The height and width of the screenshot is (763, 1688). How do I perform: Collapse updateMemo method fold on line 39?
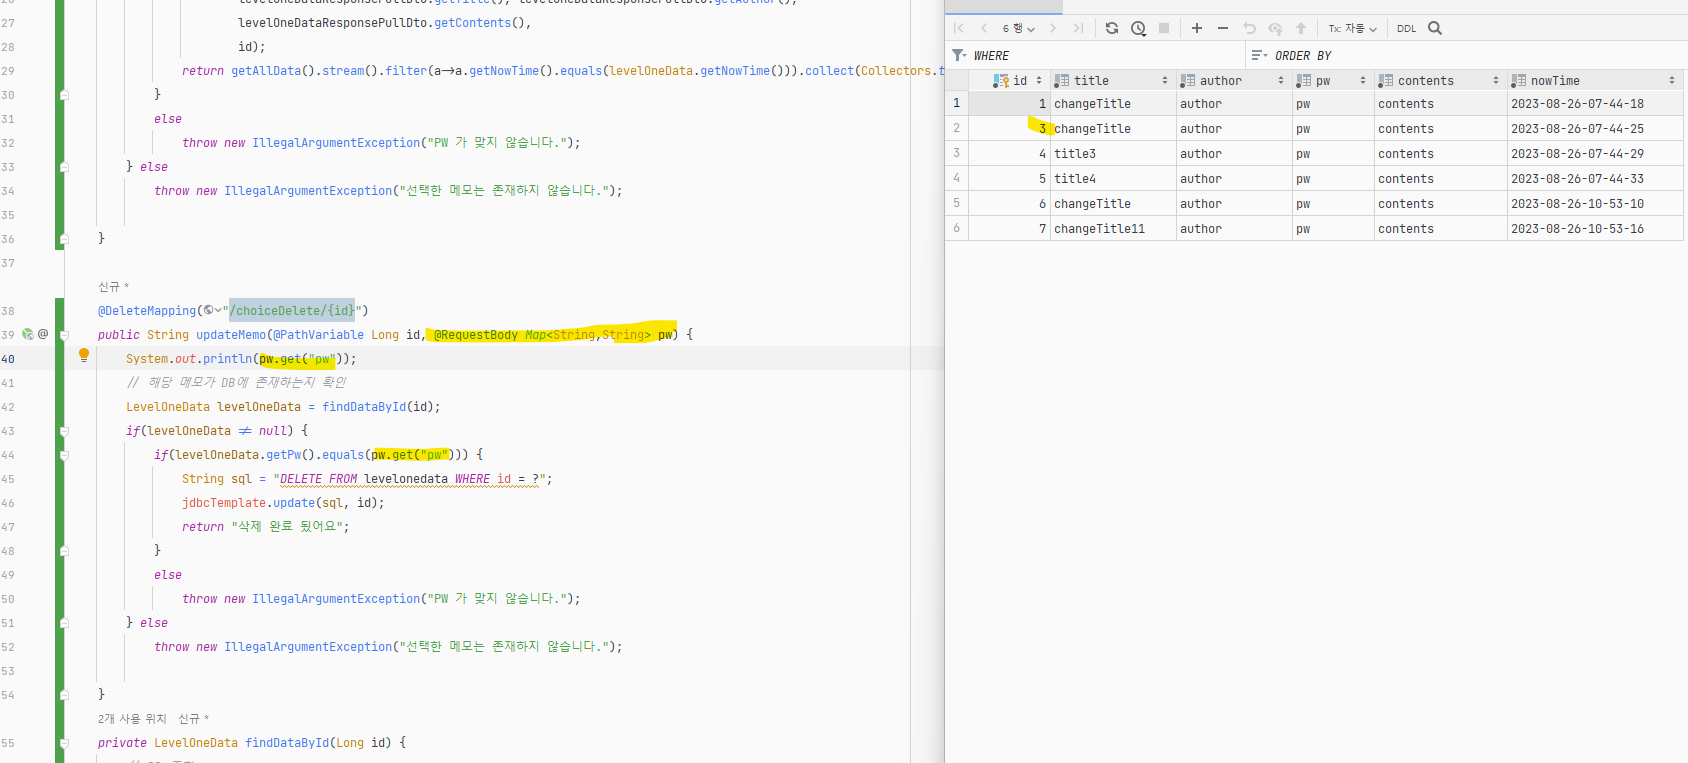tap(64, 335)
